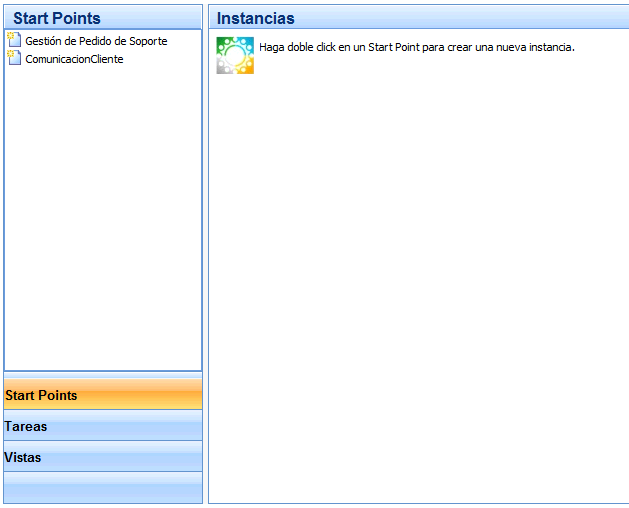Click the colorful Instancias logo icon

[x=235, y=55]
